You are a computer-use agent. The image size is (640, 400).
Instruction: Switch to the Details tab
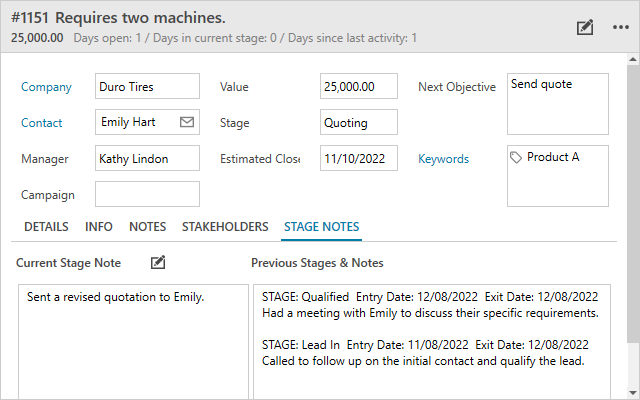(46, 227)
